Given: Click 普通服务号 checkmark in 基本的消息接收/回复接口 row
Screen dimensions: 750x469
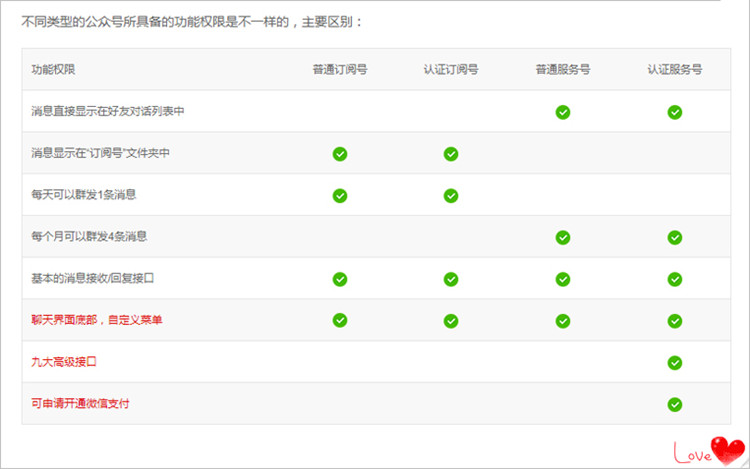Looking at the screenshot, I should (562, 279).
